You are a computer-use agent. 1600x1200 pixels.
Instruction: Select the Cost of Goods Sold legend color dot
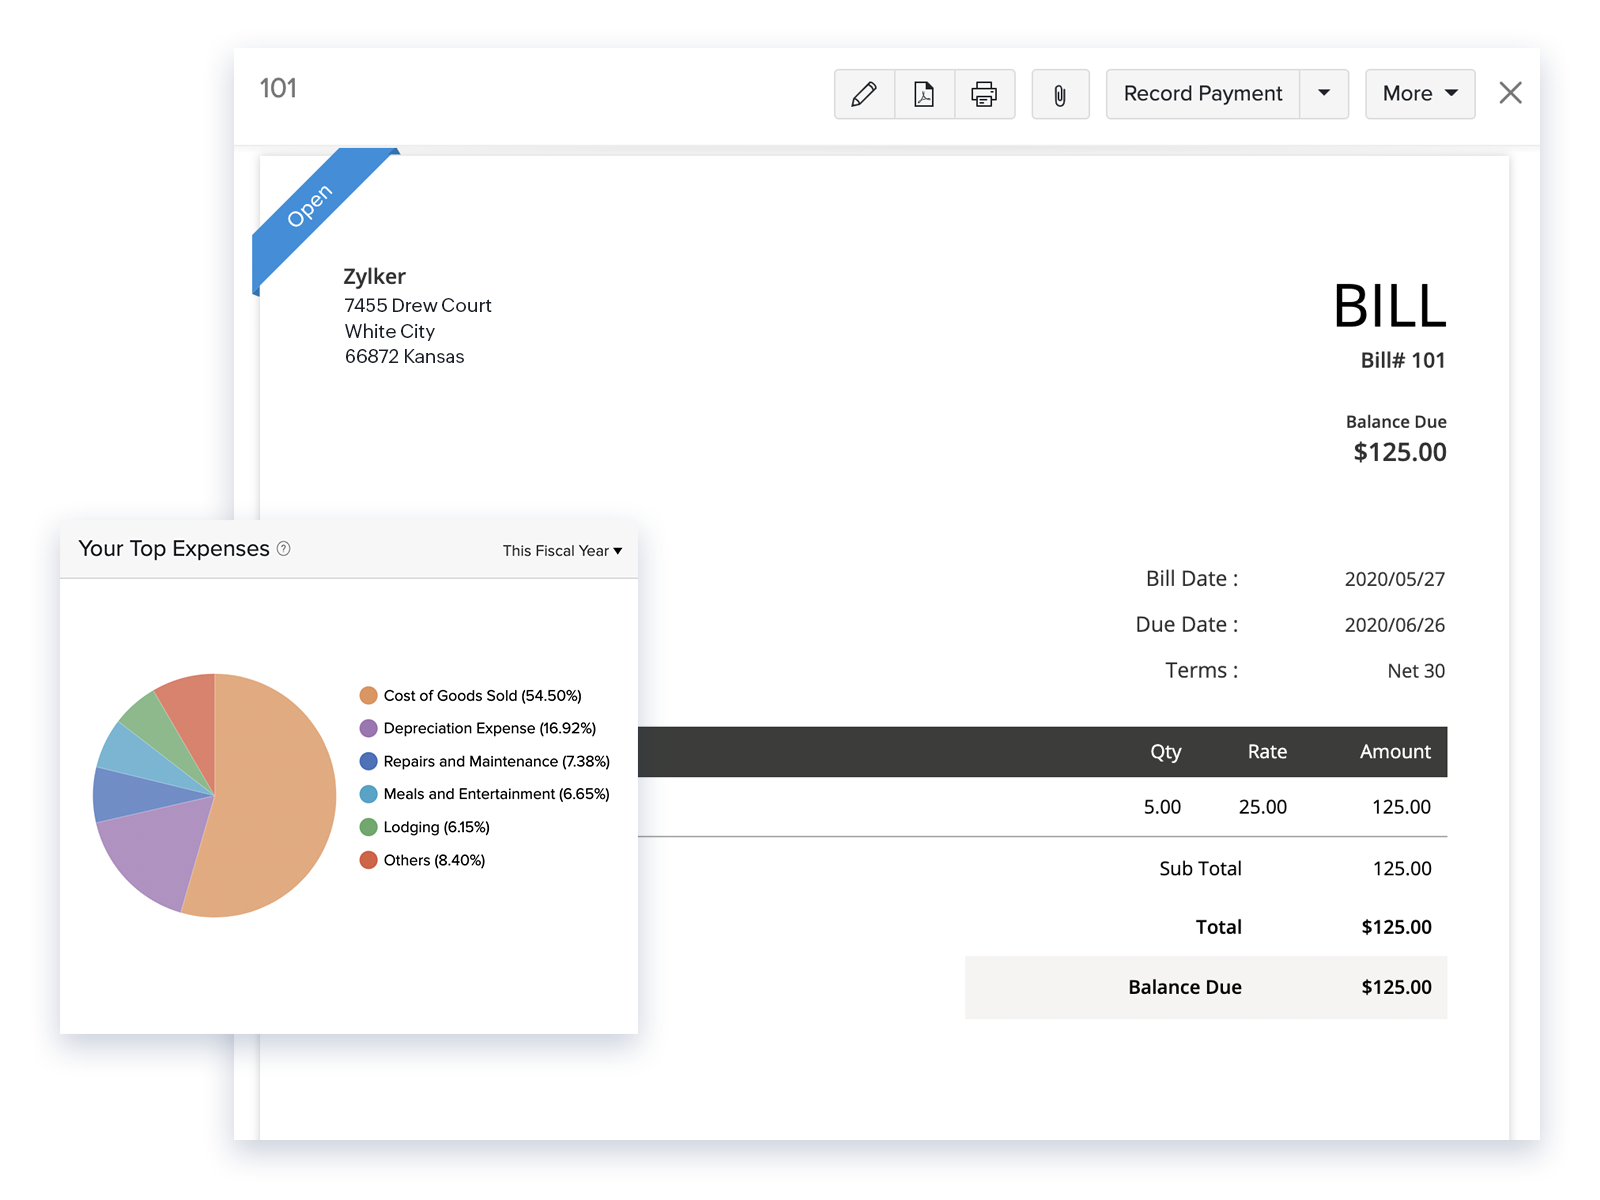pyautogui.click(x=367, y=694)
